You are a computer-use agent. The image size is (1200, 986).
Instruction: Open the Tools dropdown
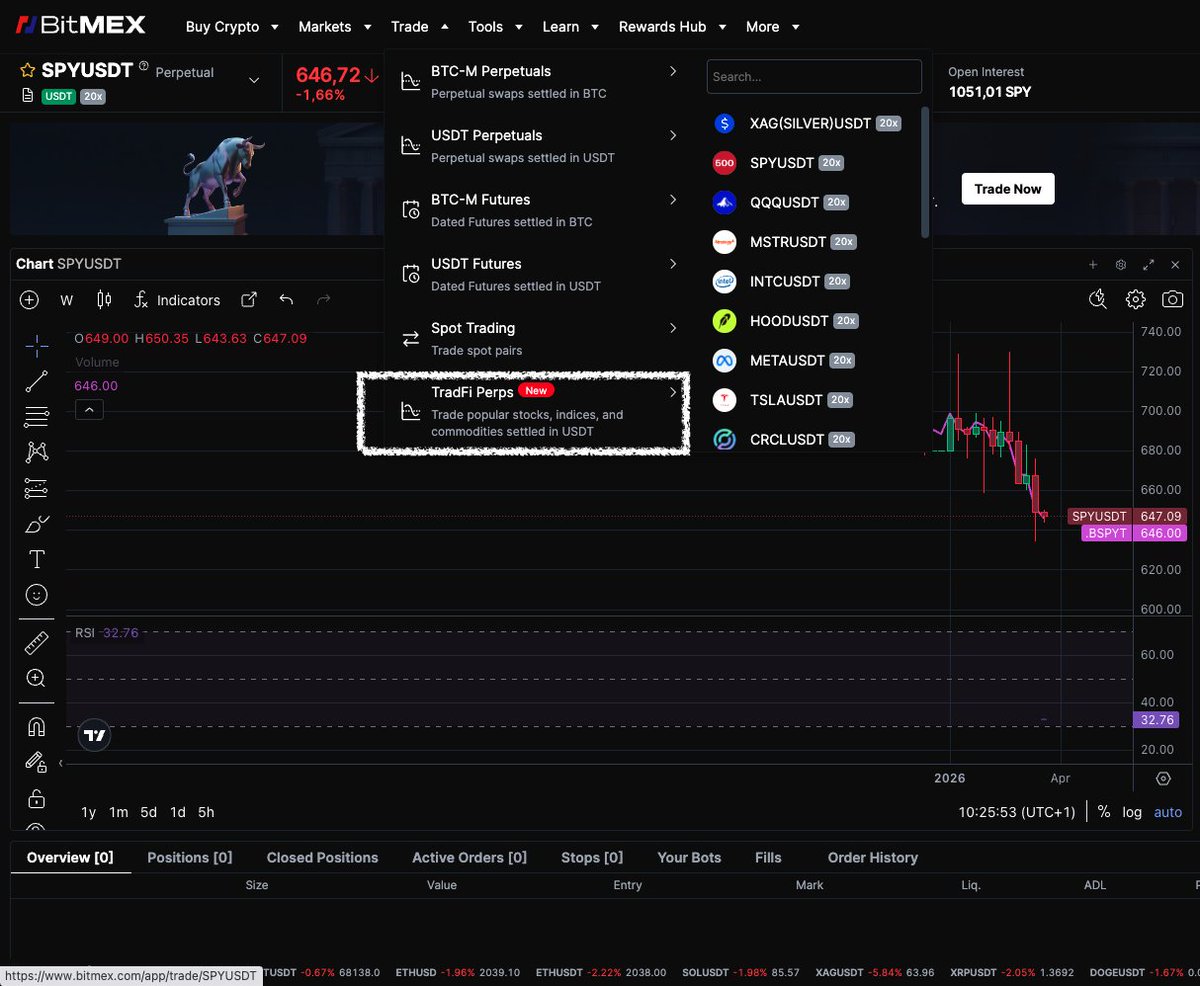point(495,27)
